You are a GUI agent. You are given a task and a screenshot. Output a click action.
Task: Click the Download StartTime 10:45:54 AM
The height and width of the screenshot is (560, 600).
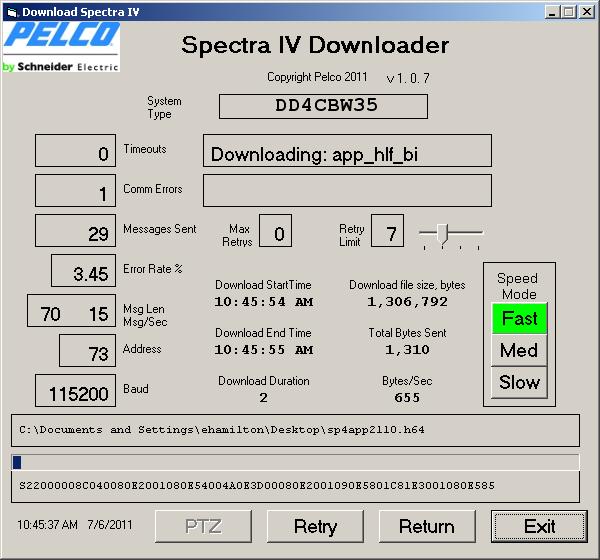pyautogui.click(x=264, y=302)
